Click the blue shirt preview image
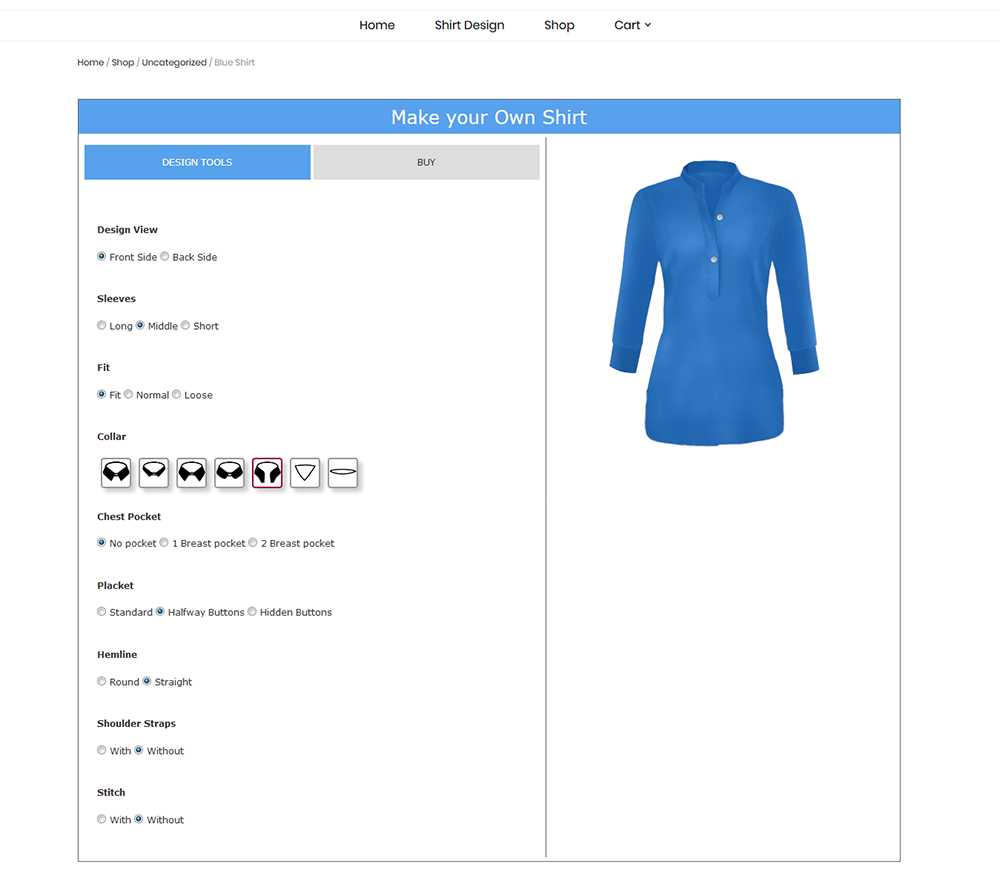 (714, 303)
